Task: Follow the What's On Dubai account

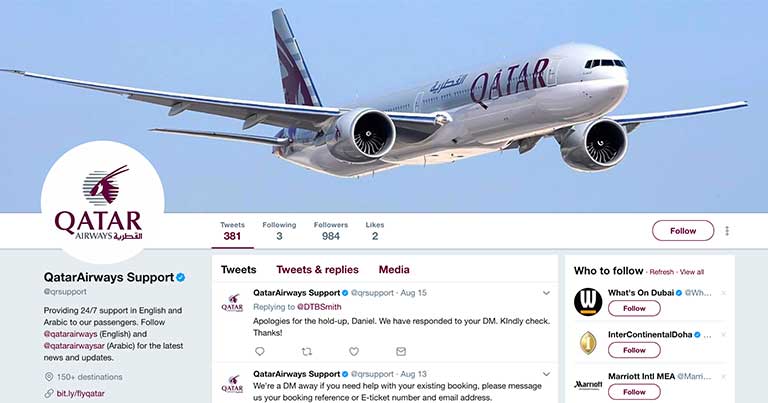Action: point(634,308)
